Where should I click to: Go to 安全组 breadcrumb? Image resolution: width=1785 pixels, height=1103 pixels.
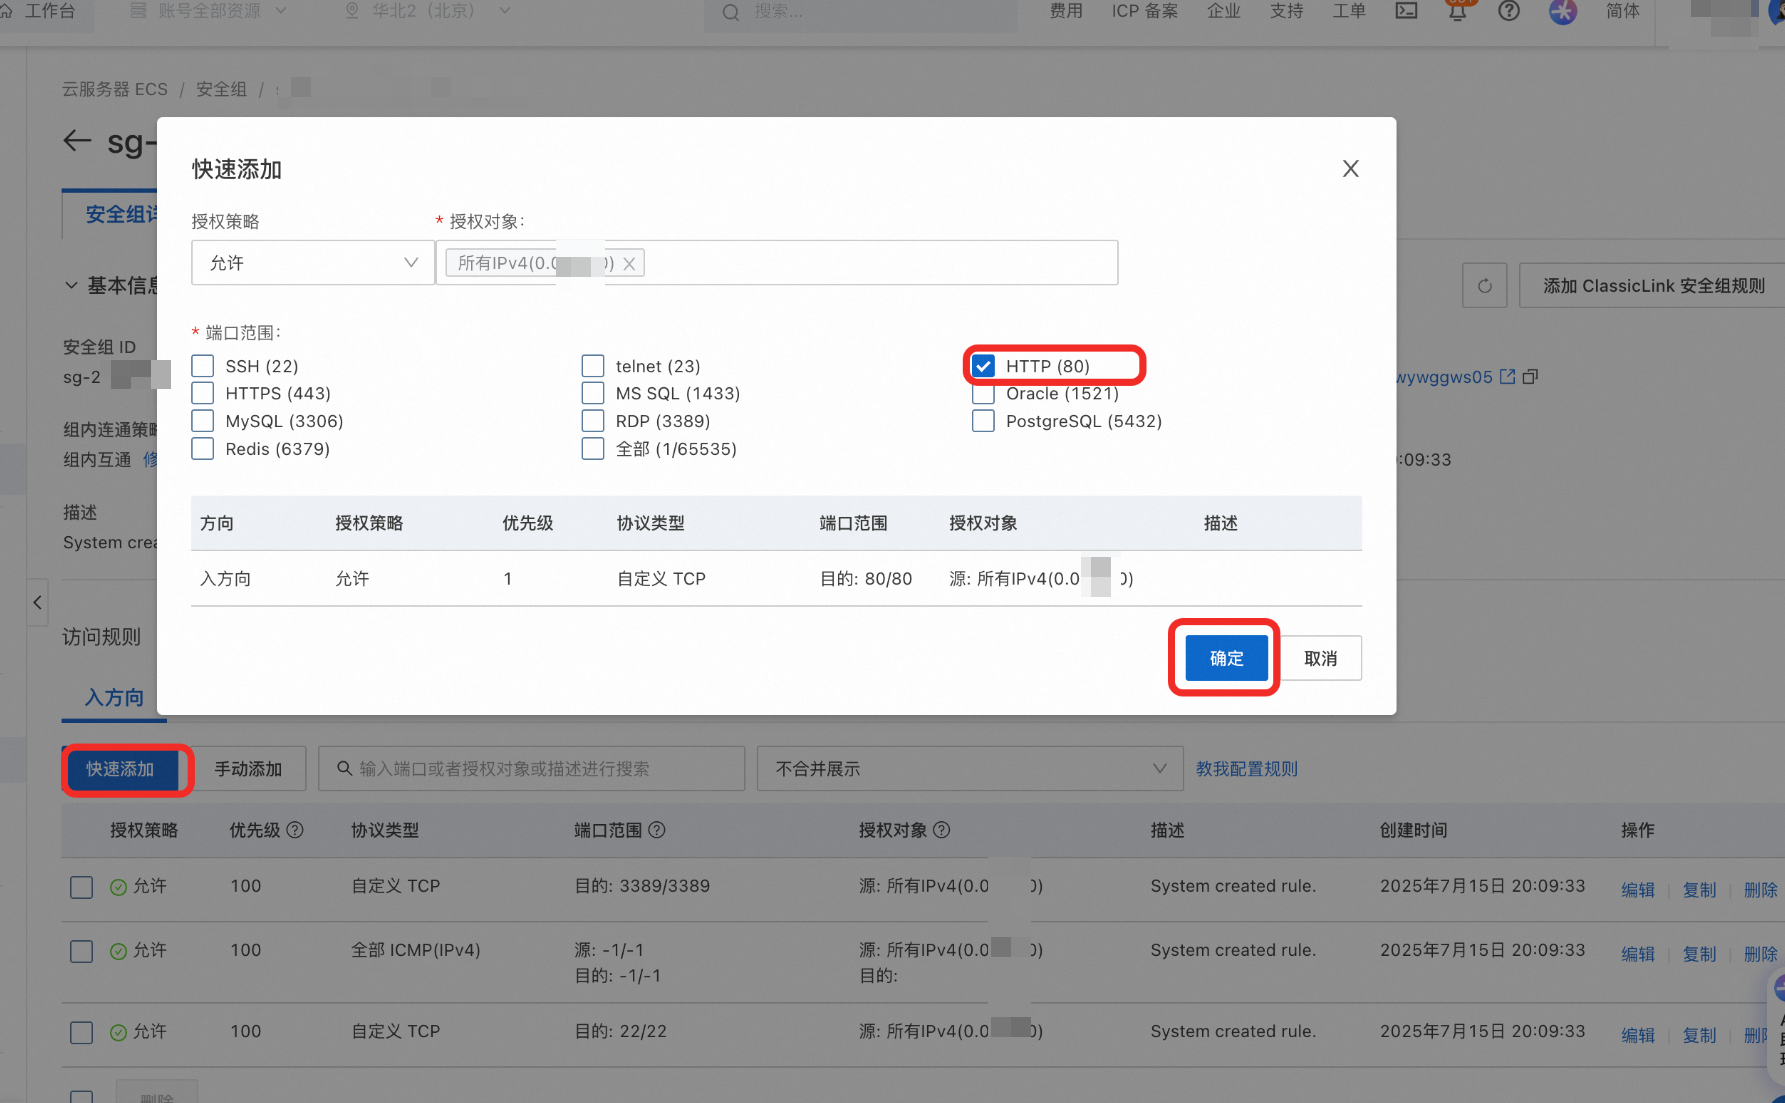221,89
